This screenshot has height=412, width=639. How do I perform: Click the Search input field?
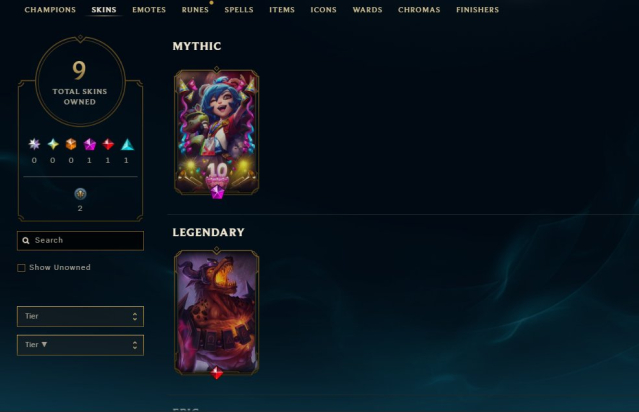click(80, 240)
